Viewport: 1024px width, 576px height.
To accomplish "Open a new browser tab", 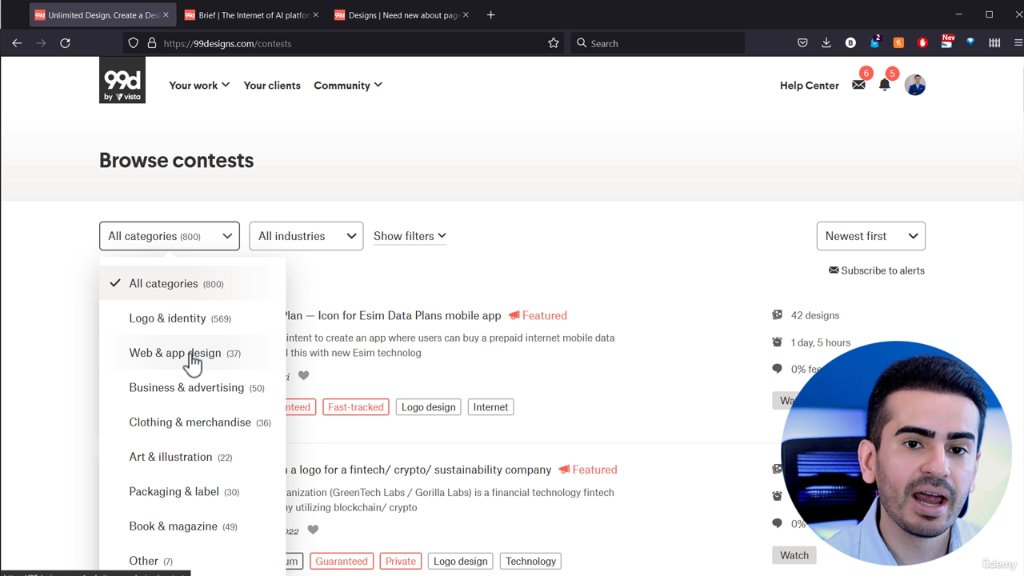I will click(490, 14).
